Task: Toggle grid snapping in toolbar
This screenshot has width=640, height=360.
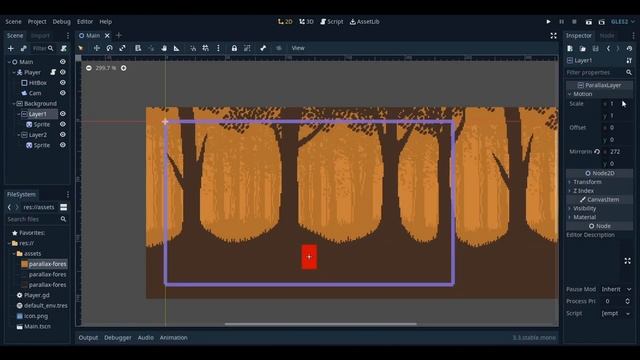Action: pyautogui.click(x=205, y=48)
